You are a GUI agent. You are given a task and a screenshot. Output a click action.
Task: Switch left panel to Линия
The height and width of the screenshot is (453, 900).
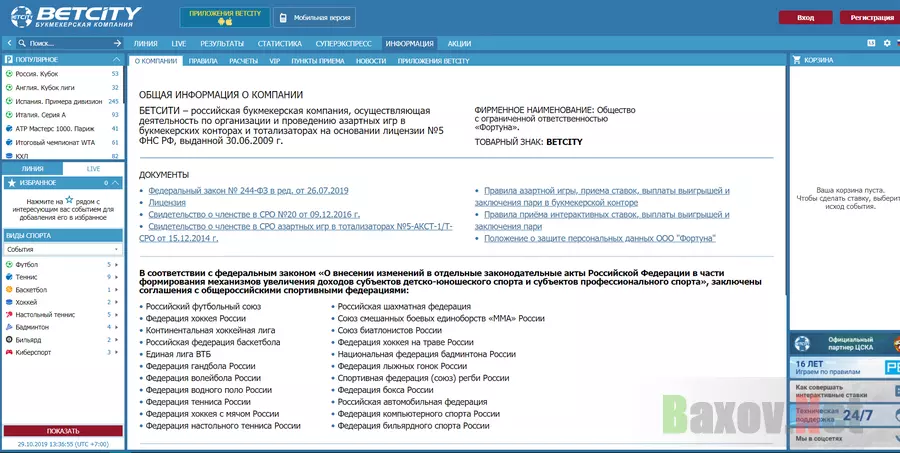[32, 169]
